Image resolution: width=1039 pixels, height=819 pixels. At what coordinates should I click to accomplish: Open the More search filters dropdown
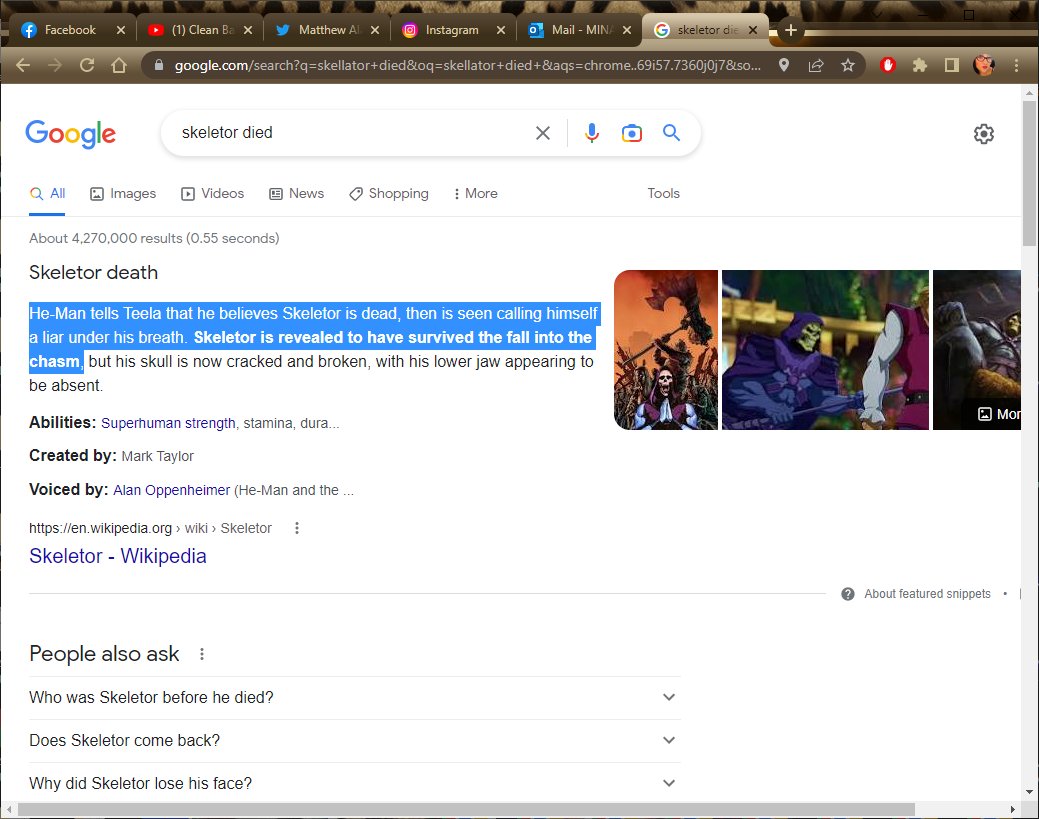coord(475,193)
